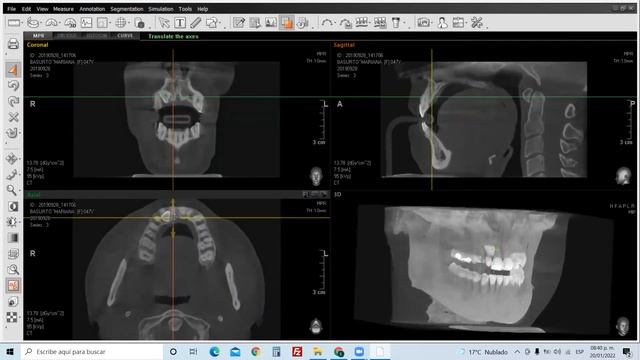Select the shapes annotation tool
Viewport: 640px width, 360px height.
212,23
